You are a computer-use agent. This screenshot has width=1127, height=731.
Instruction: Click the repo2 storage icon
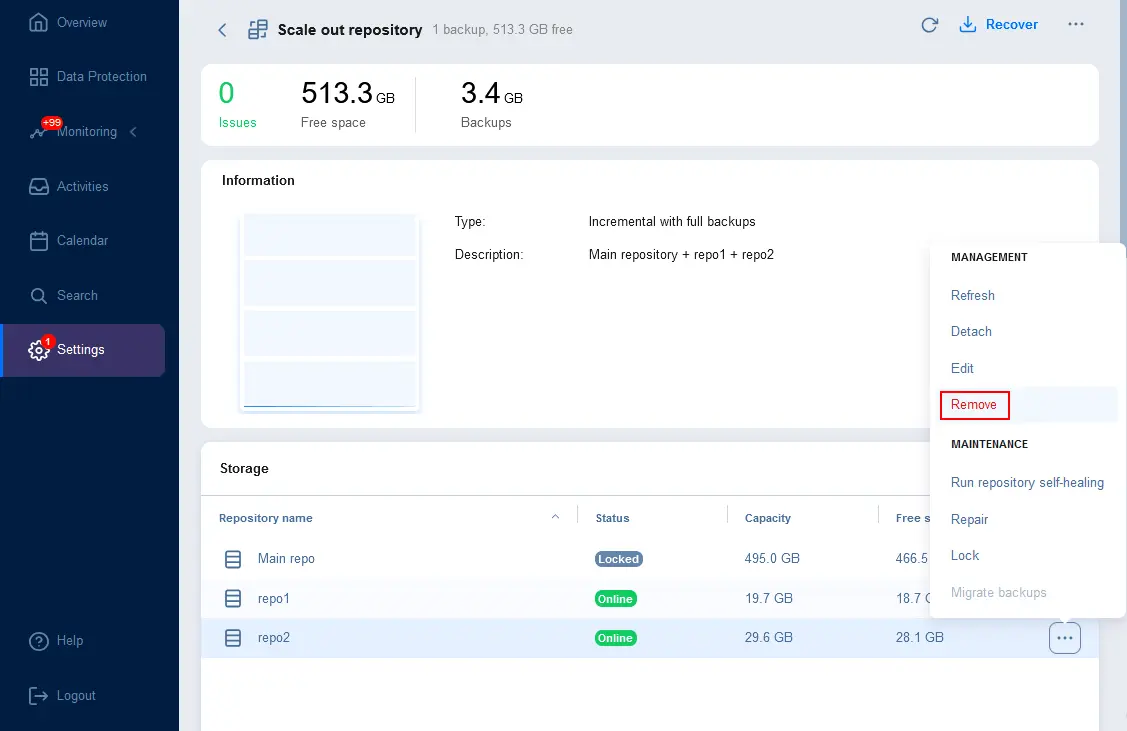(233, 638)
